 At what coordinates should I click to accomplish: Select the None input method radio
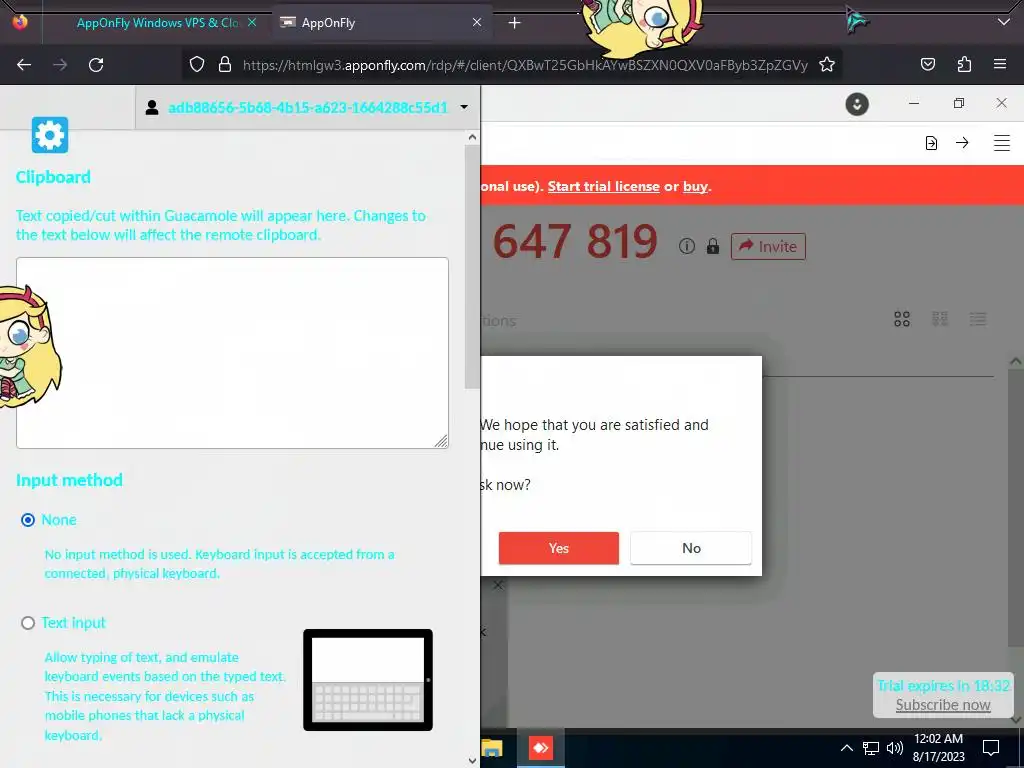click(x=27, y=520)
